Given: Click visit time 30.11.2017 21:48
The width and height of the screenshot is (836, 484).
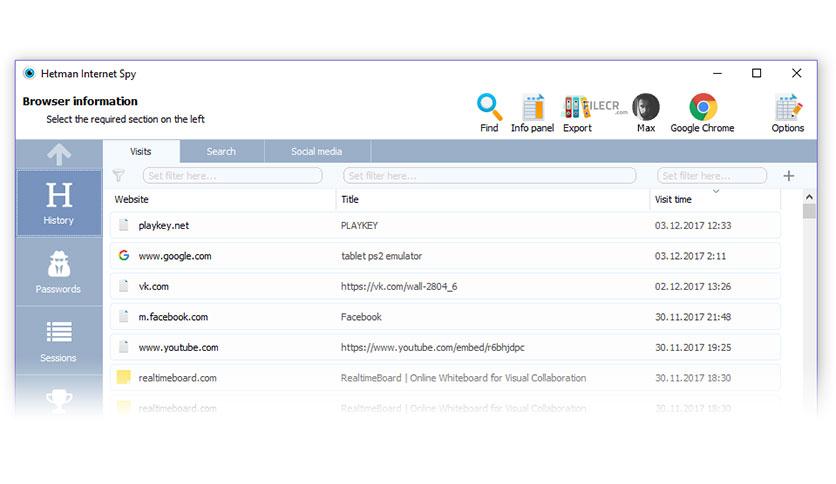Looking at the screenshot, I should click(x=693, y=317).
